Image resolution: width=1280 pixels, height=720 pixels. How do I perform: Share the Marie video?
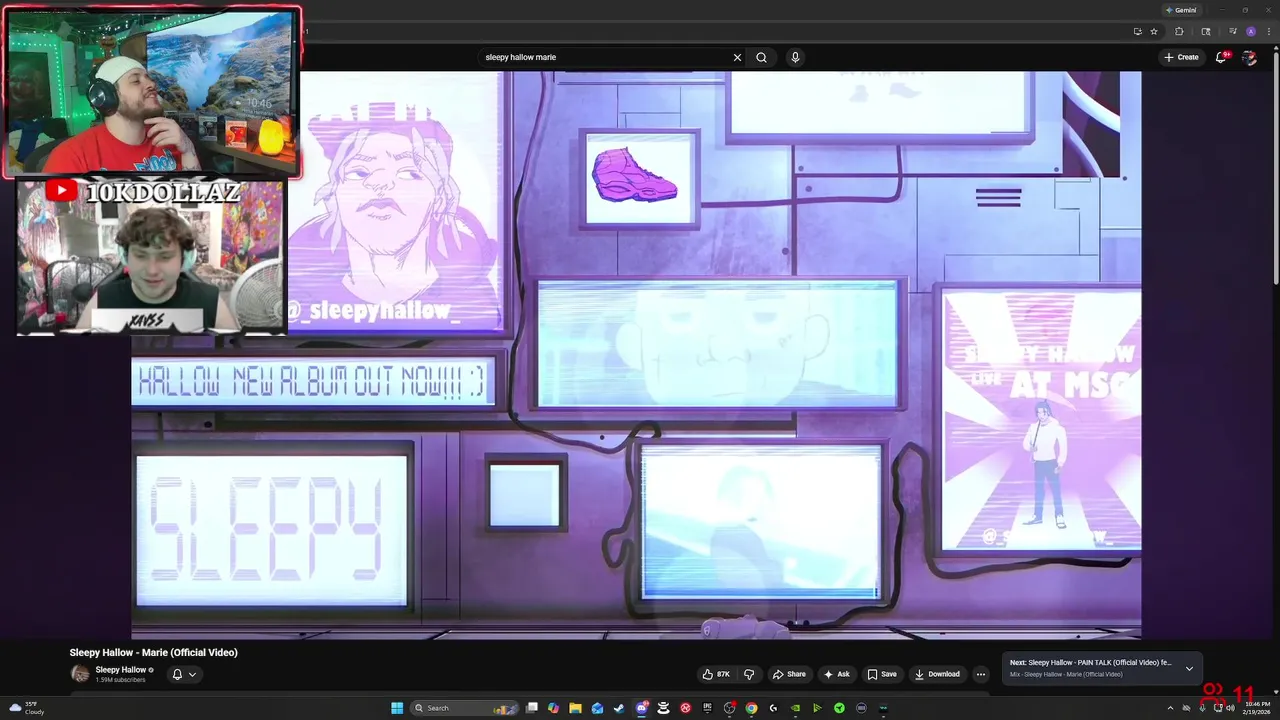click(789, 674)
